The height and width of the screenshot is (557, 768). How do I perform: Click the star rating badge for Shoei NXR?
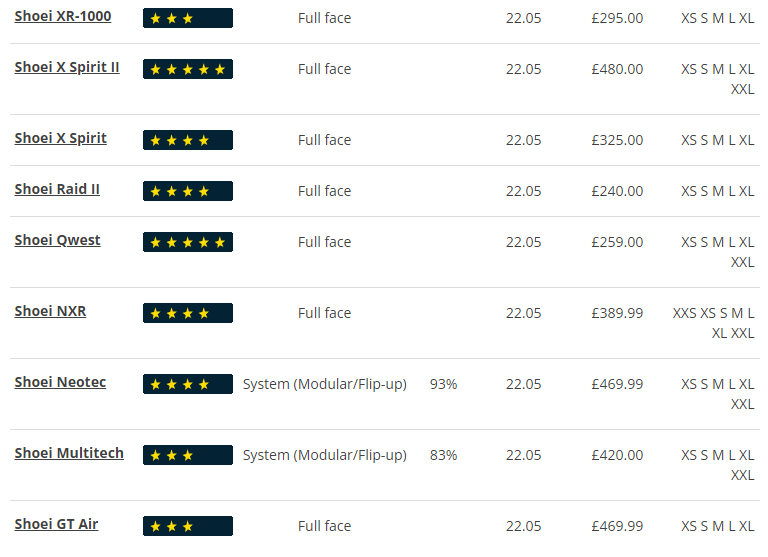click(188, 313)
